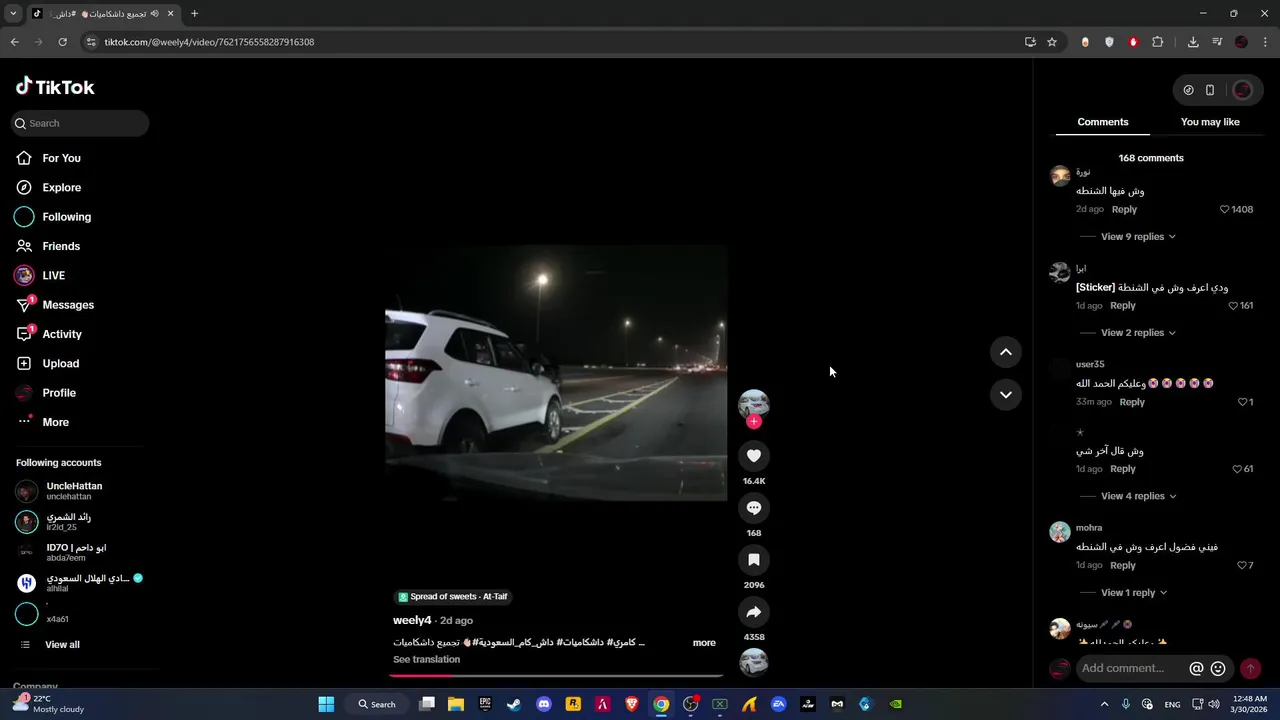Screen dimensions: 1280x720
Task: Open weely4 creator profile name
Action: click(x=412, y=621)
